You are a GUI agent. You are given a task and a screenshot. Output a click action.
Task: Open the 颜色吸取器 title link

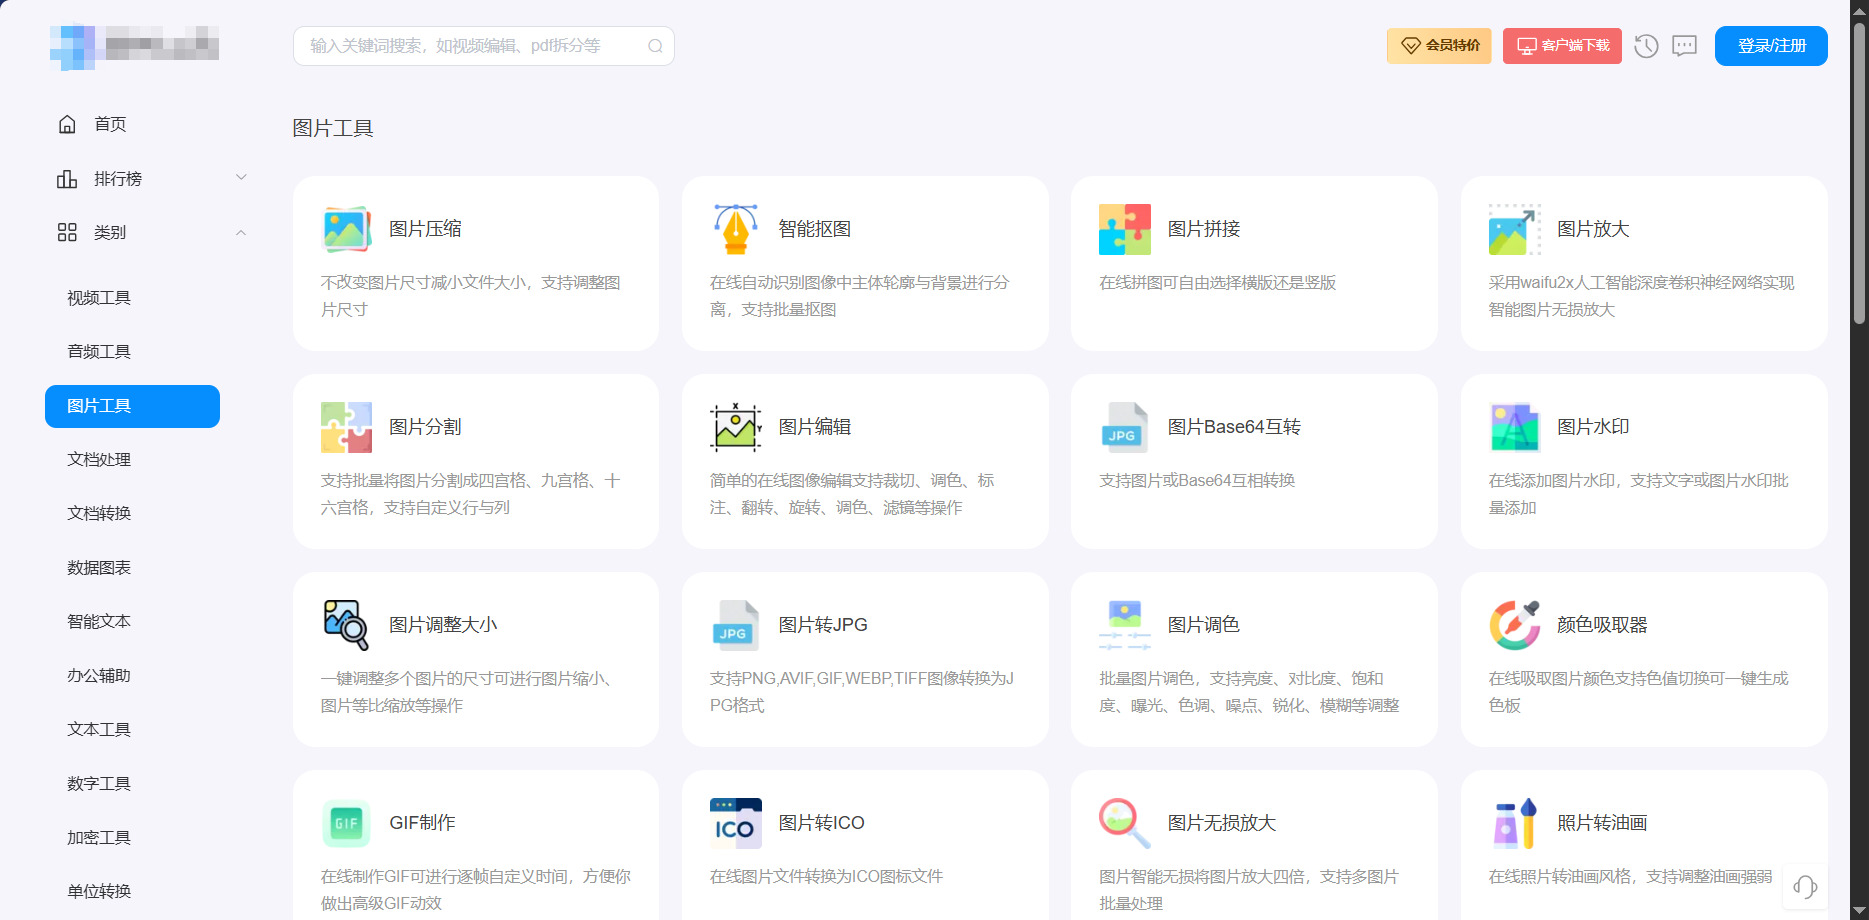1602,625
